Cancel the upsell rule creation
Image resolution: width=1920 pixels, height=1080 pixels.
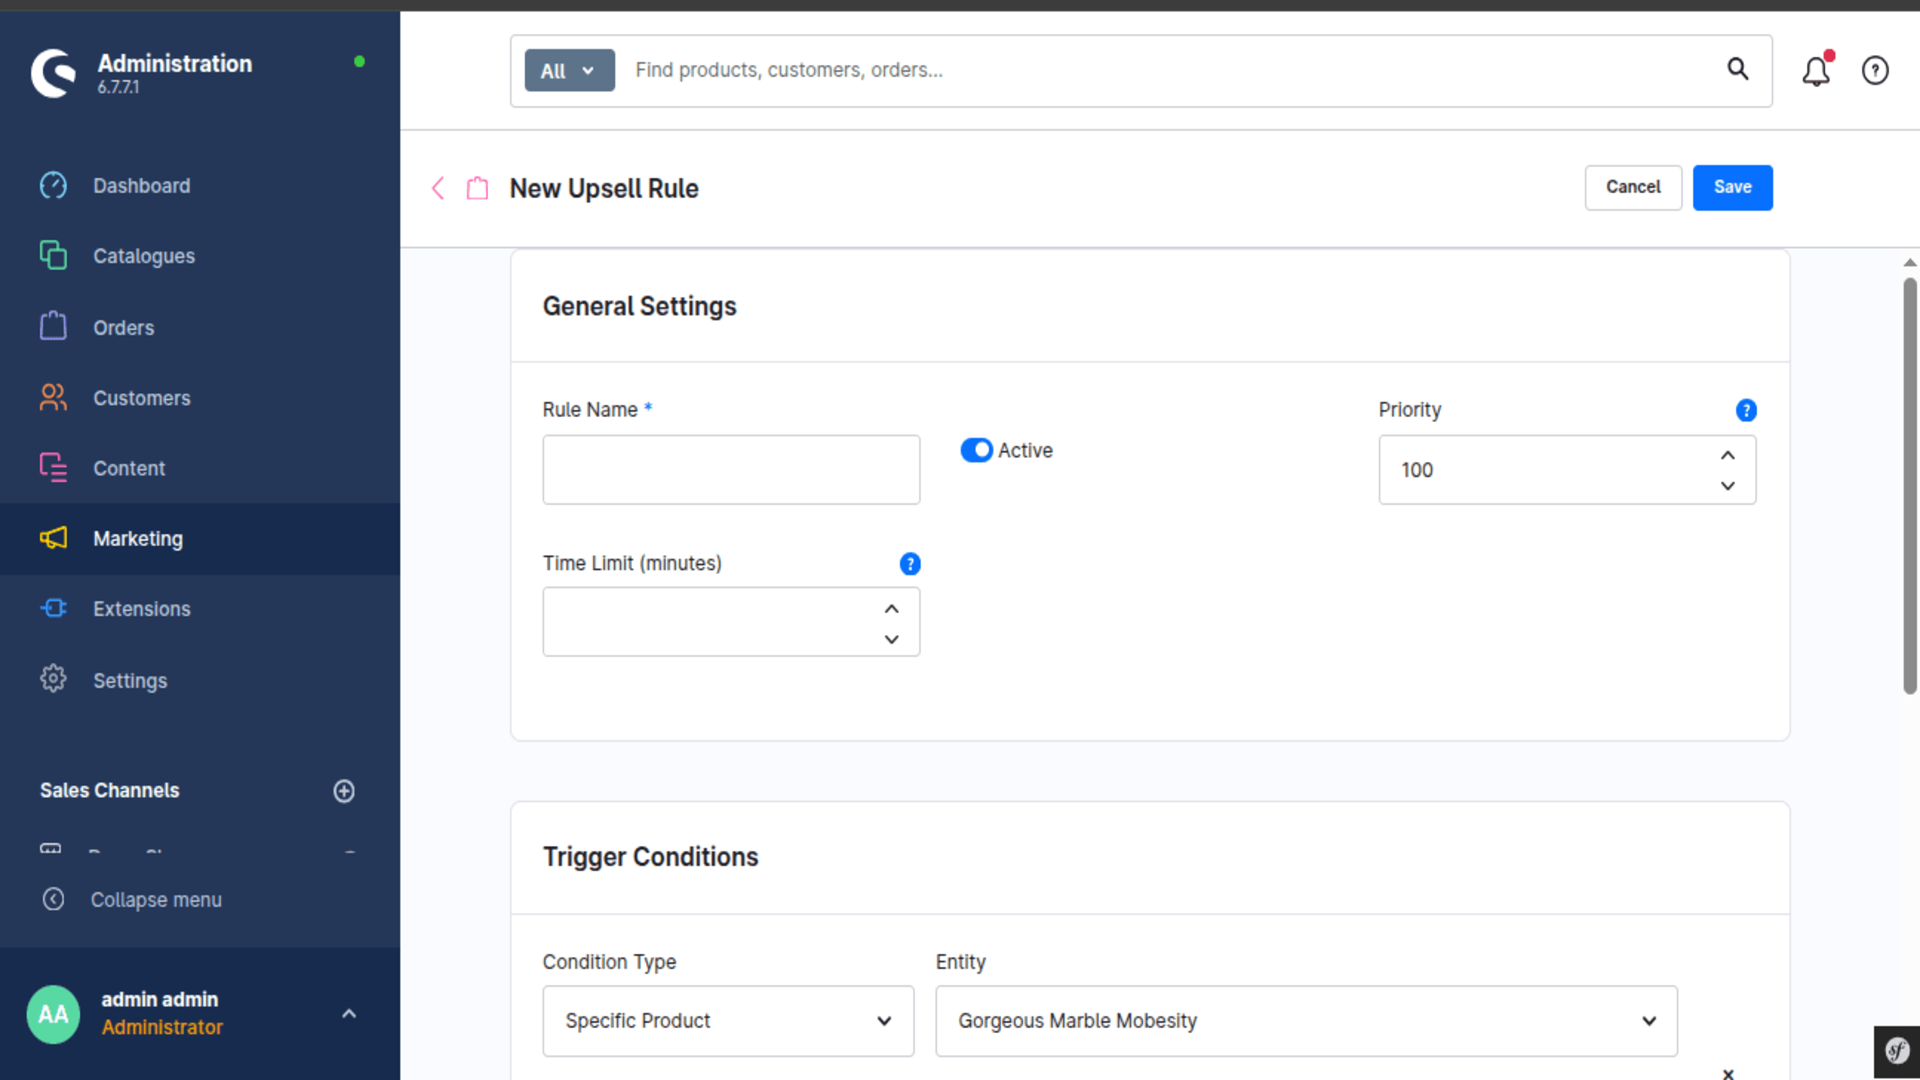(x=1633, y=188)
